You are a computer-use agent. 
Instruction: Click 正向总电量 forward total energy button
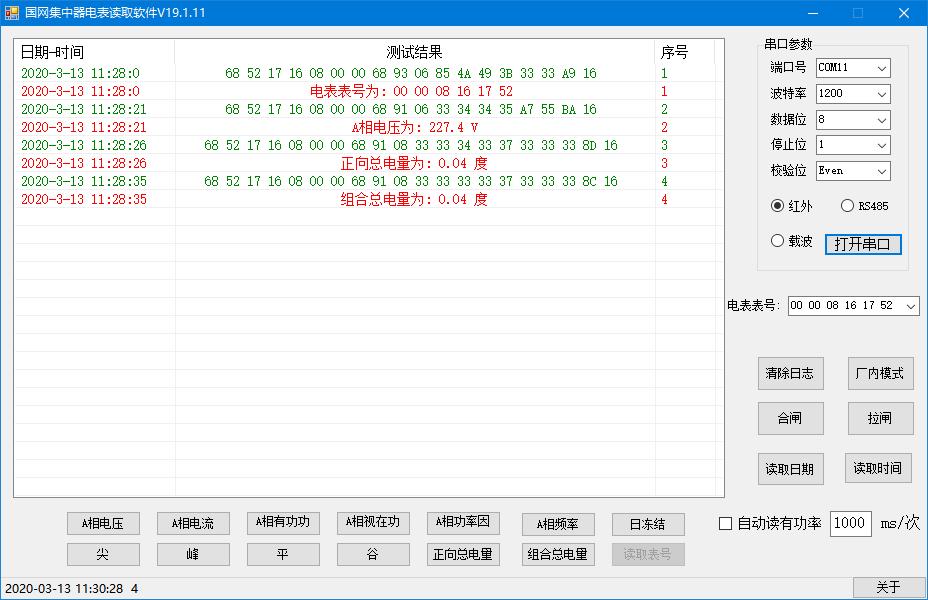point(463,554)
